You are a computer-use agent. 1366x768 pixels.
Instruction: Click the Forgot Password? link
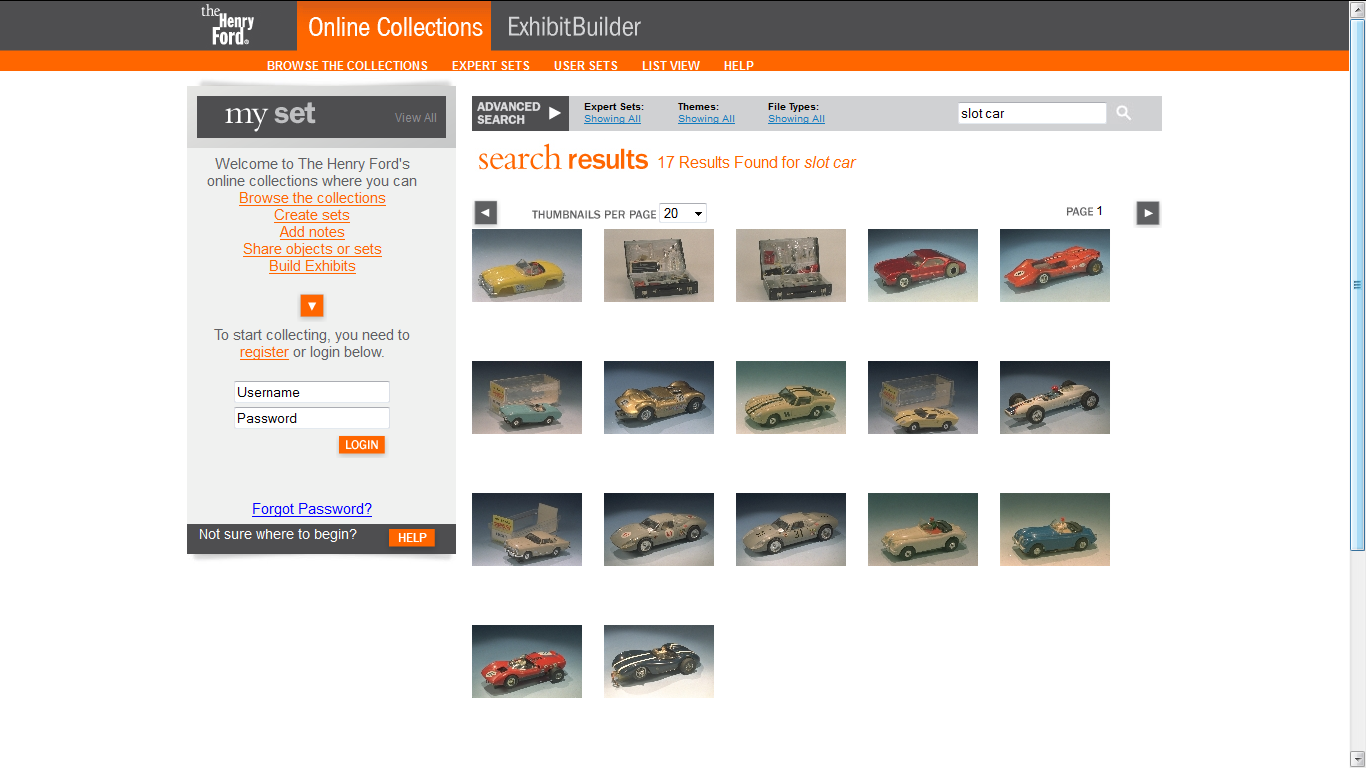pyautogui.click(x=312, y=509)
